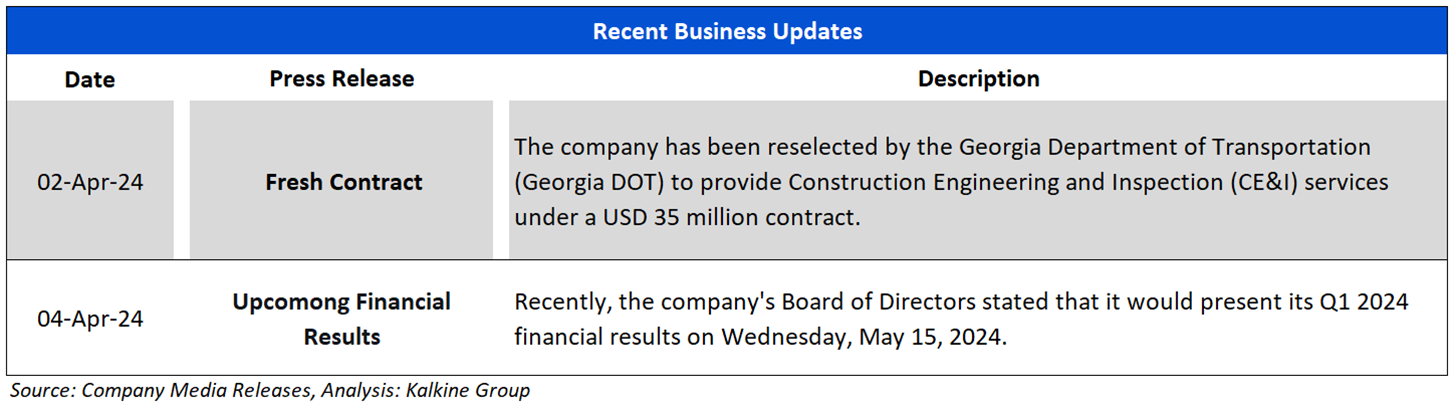Select the 'Press Release' column header
The width and height of the screenshot is (1454, 406).
[x=341, y=79]
